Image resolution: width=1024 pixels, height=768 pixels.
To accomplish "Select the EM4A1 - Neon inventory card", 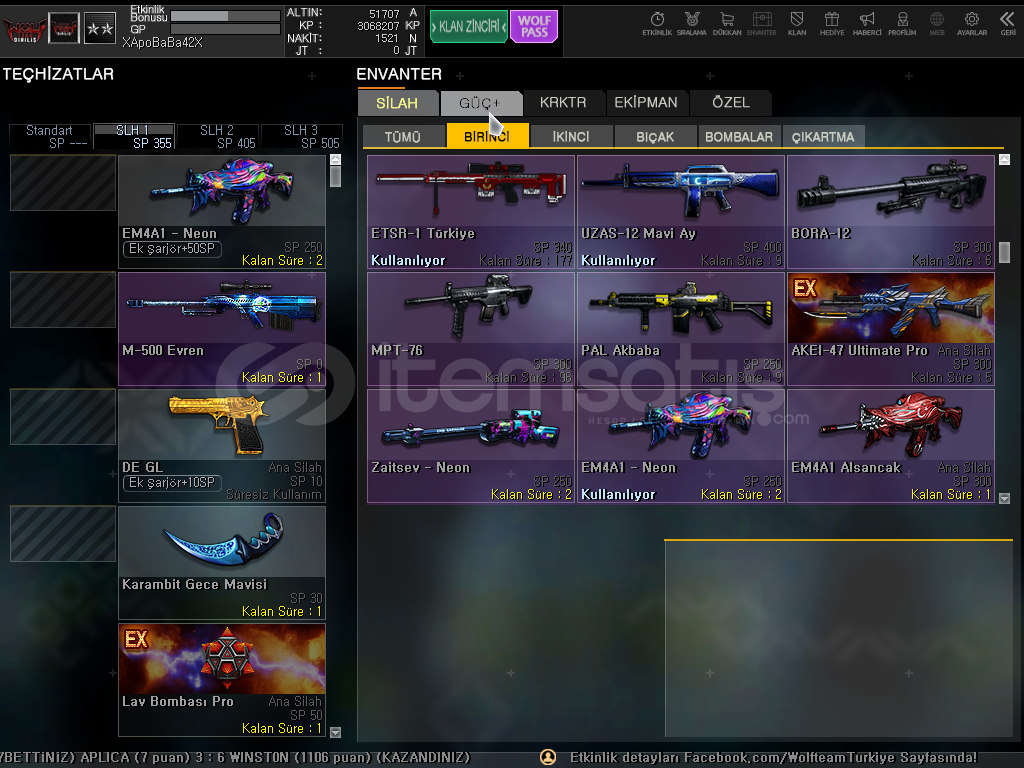I will pos(681,446).
